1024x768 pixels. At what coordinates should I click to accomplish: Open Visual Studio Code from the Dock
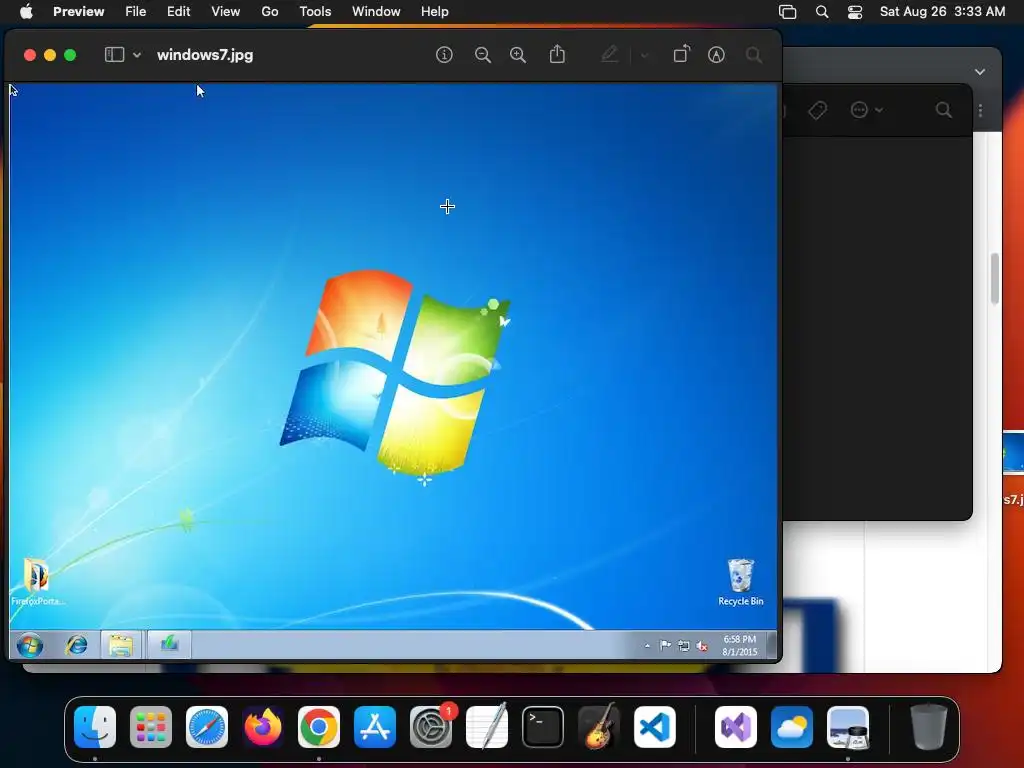tap(654, 727)
